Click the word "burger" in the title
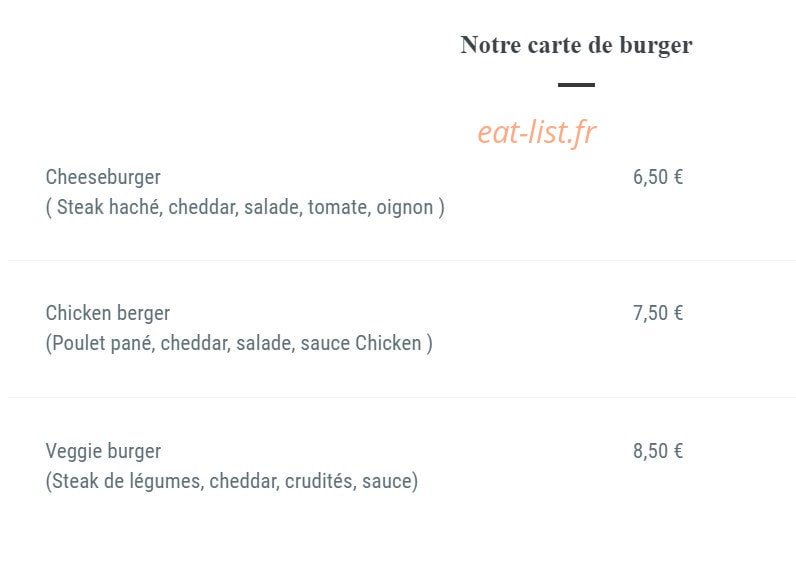This screenshot has height=561, width=796. 656,47
